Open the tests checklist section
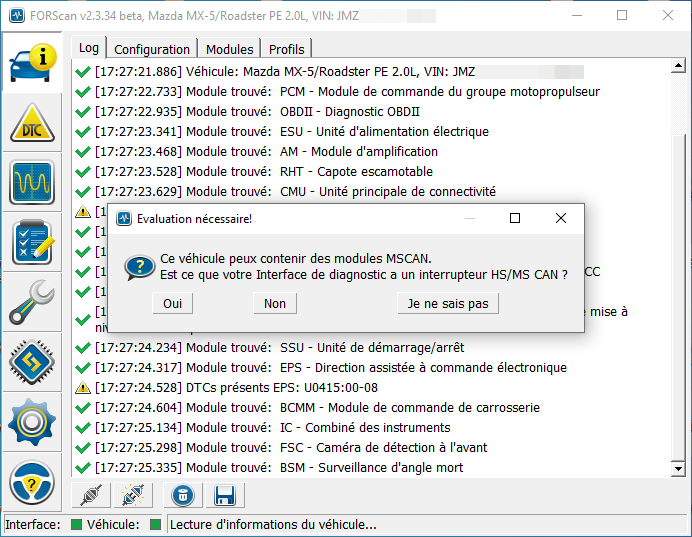The height and width of the screenshot is (537, 692). click(x=32, y=242)
